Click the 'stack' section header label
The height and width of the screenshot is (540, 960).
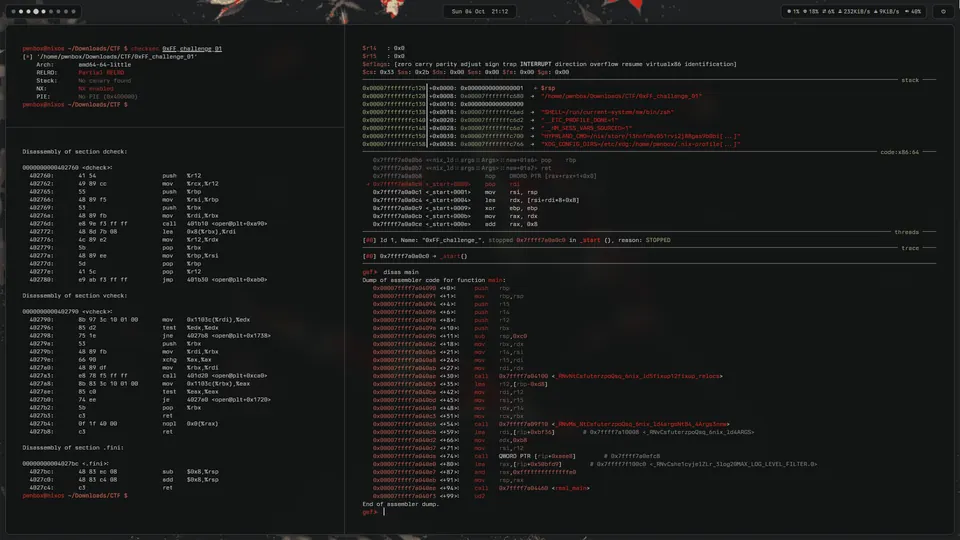coord(910,80)
